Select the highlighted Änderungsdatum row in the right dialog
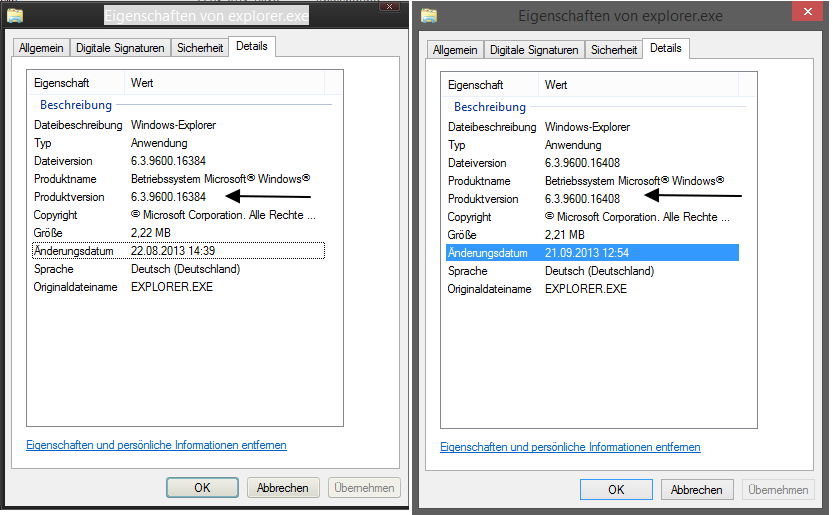This screenshot has width=833, height=515. [x=591, y=253]
